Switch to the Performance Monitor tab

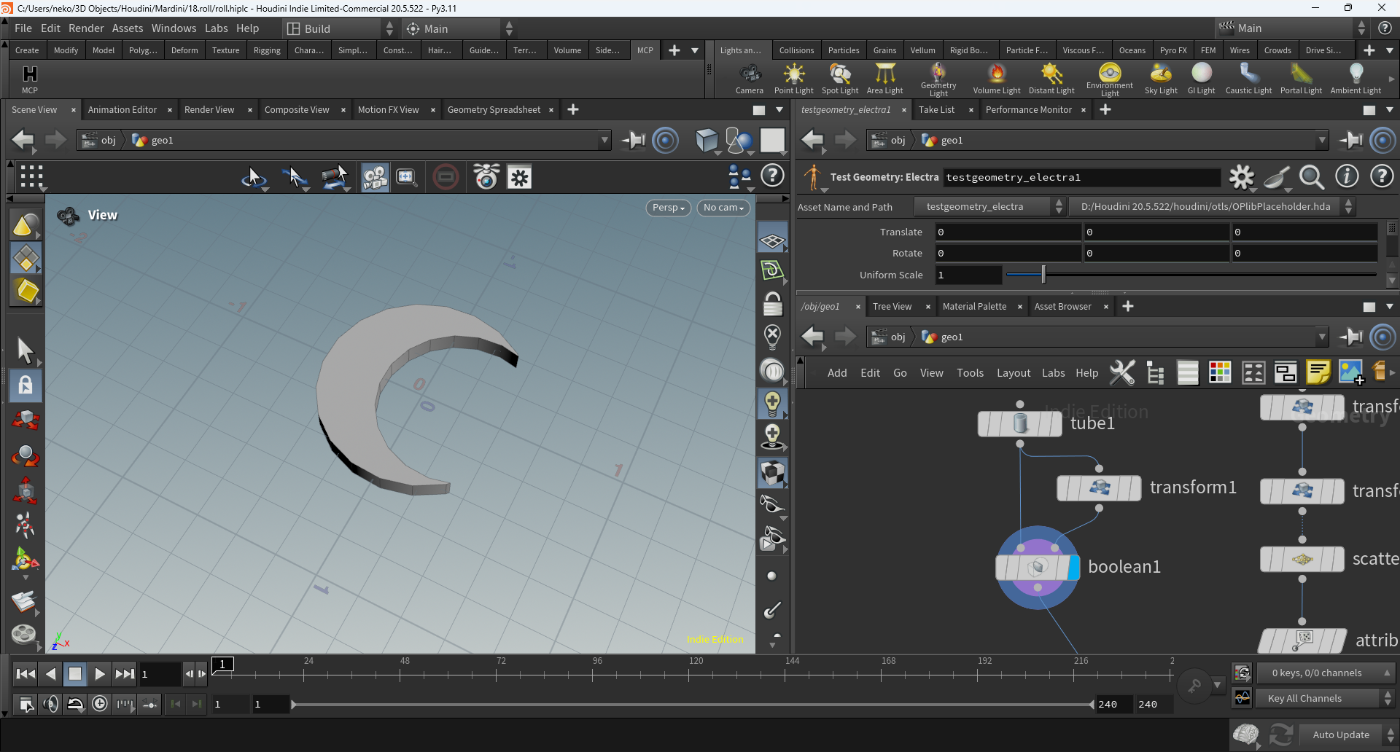click(x=1028, y=110)
